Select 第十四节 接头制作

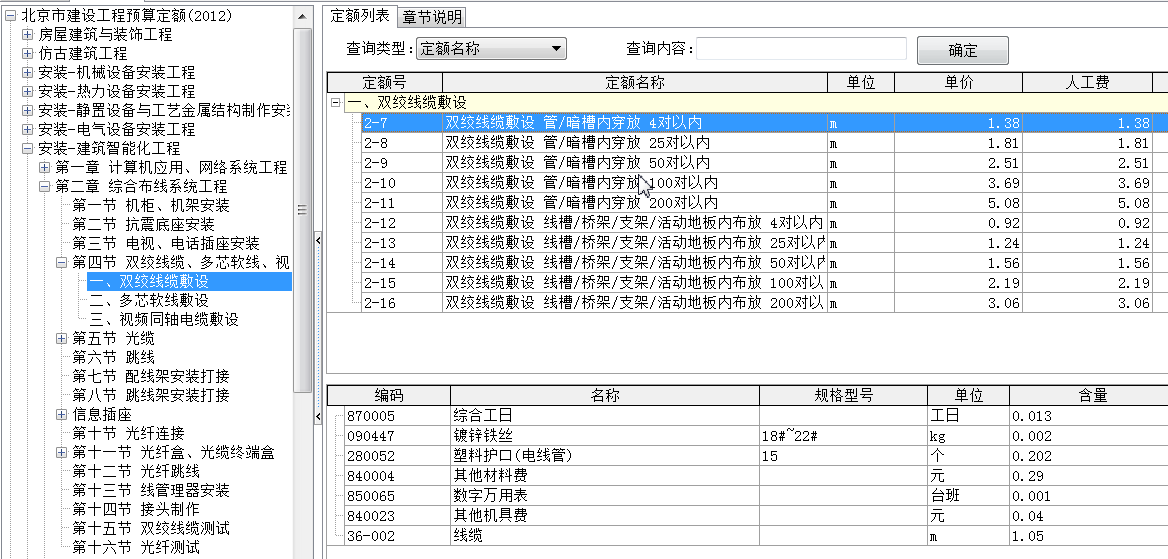click(136, 510)
